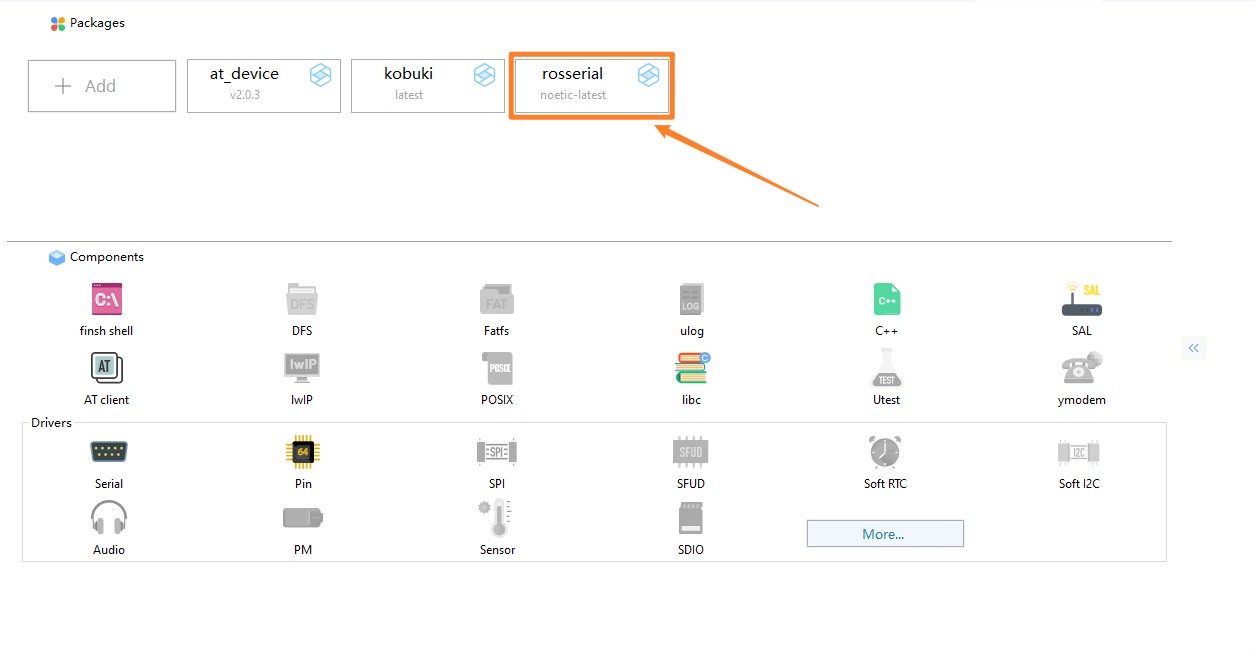Click the ymodem telephone icon

(1081, 368)
